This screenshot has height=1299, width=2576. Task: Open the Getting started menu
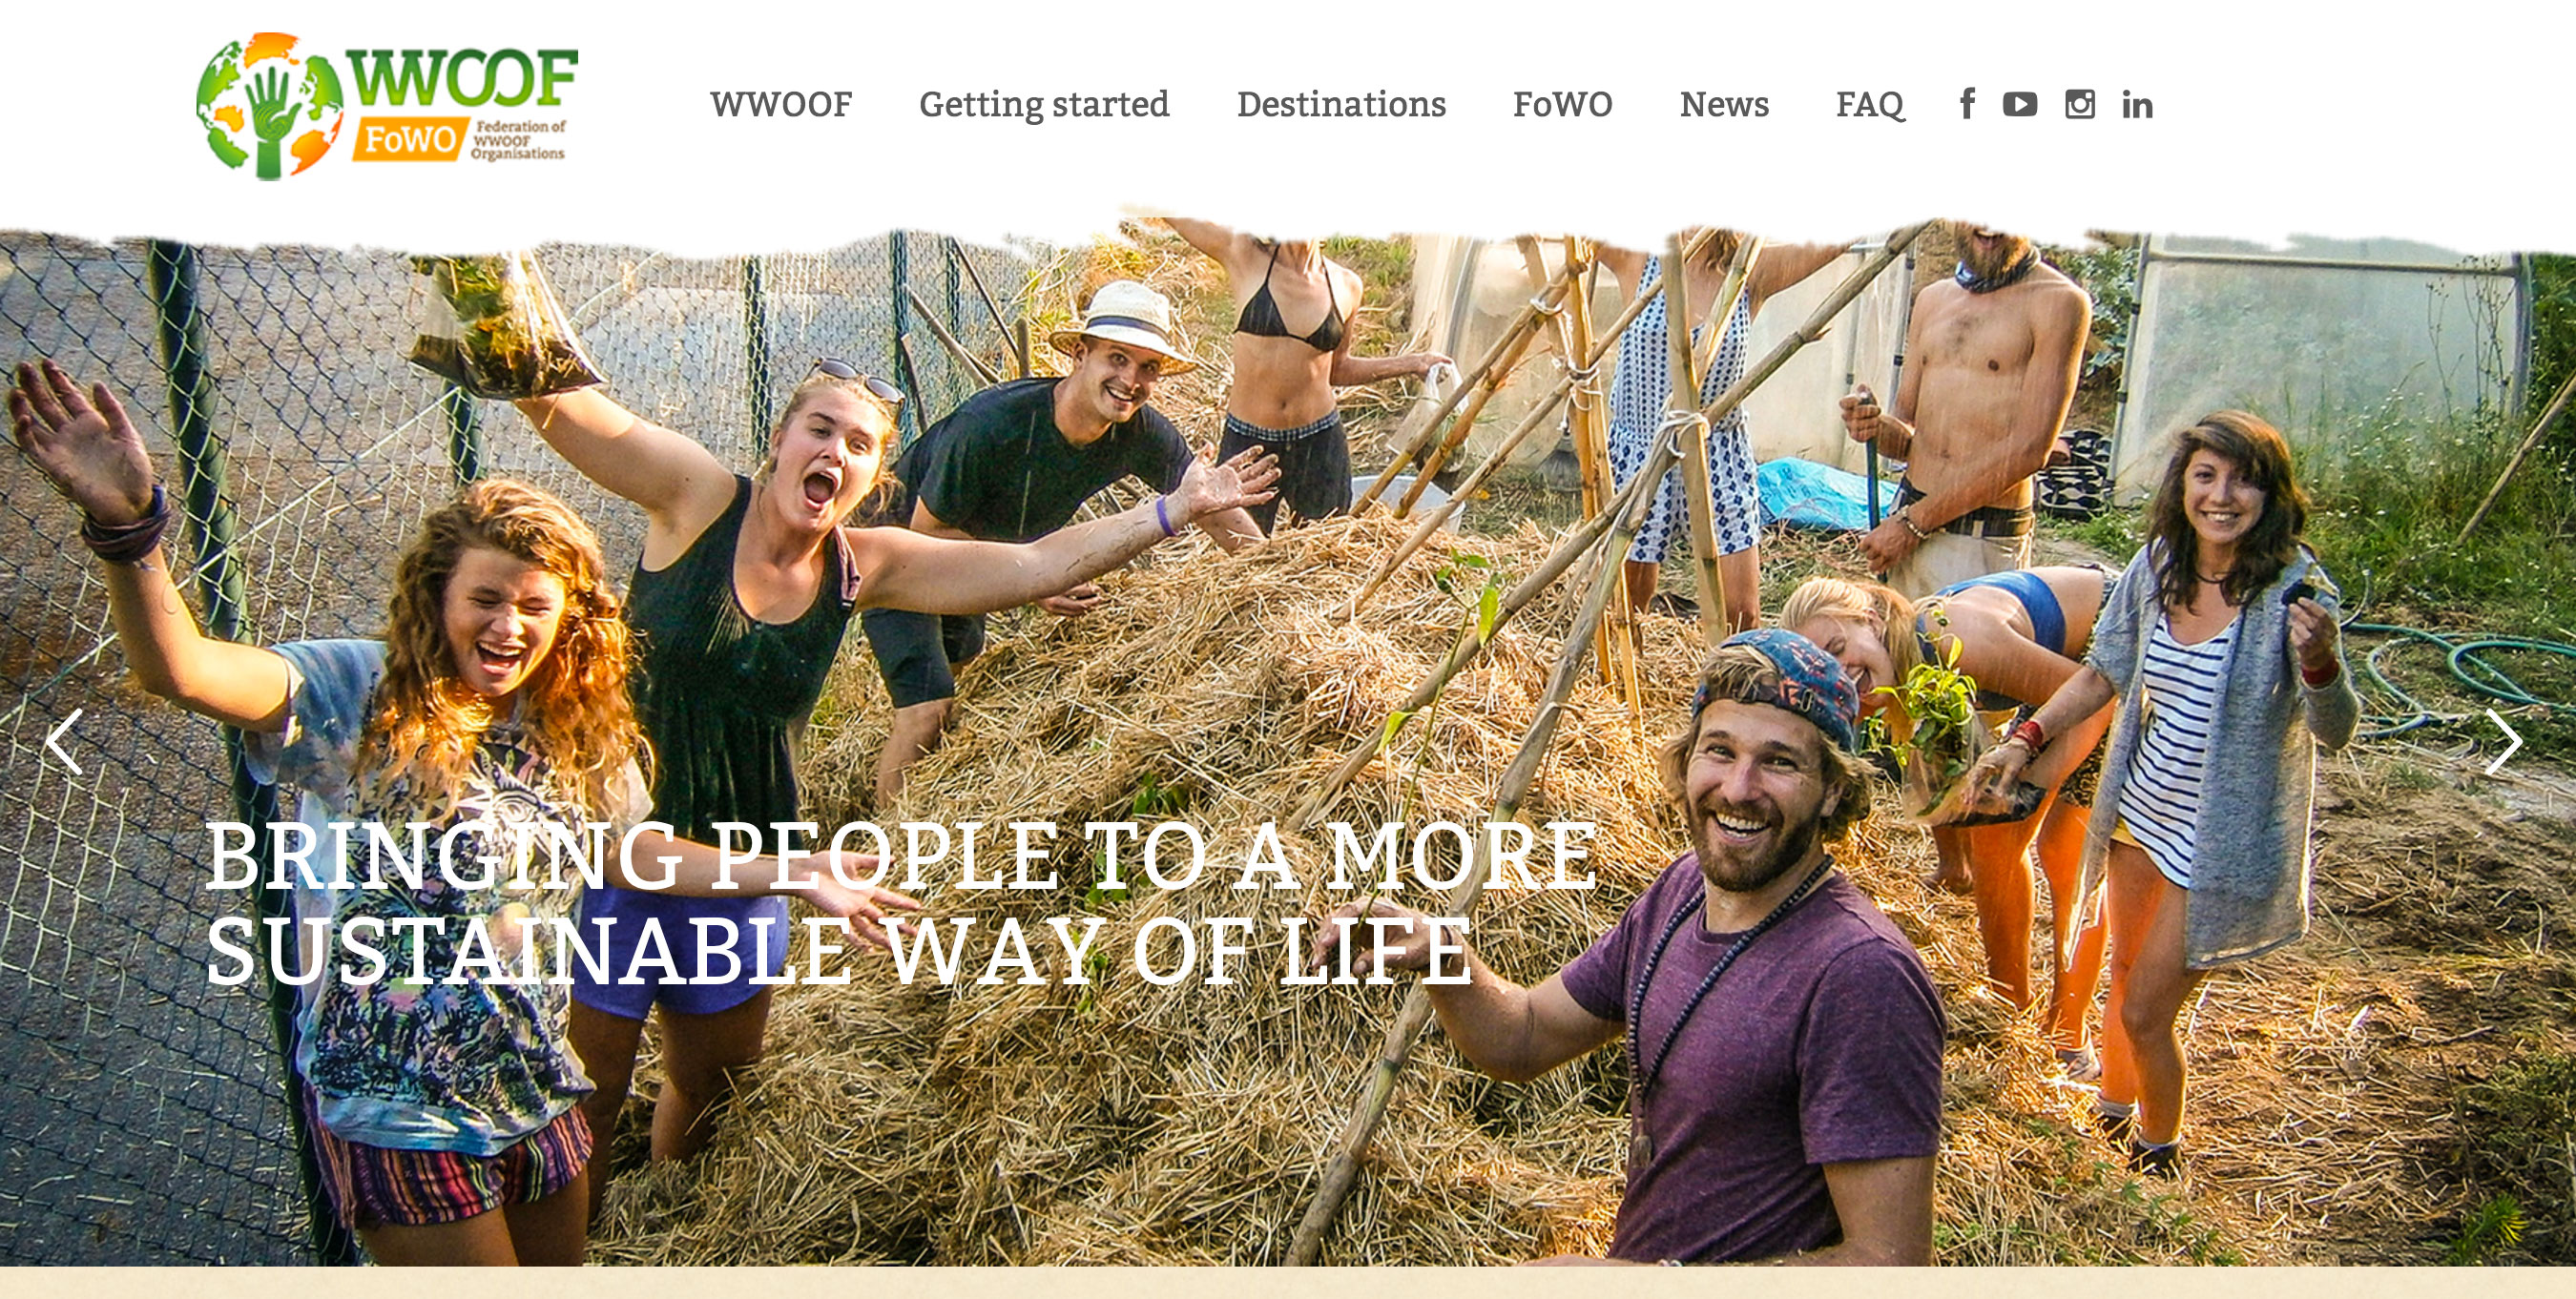(1044, 104)
